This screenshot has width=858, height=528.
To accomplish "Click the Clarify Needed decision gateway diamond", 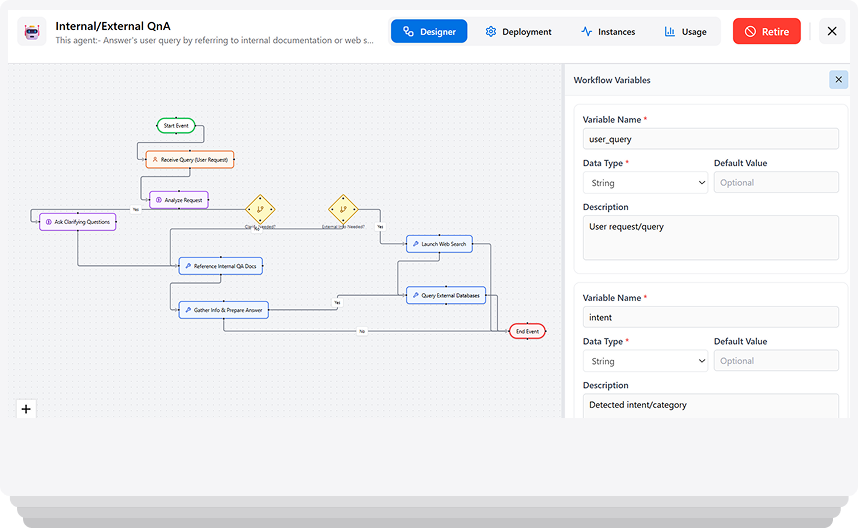I will pos(261,210).
